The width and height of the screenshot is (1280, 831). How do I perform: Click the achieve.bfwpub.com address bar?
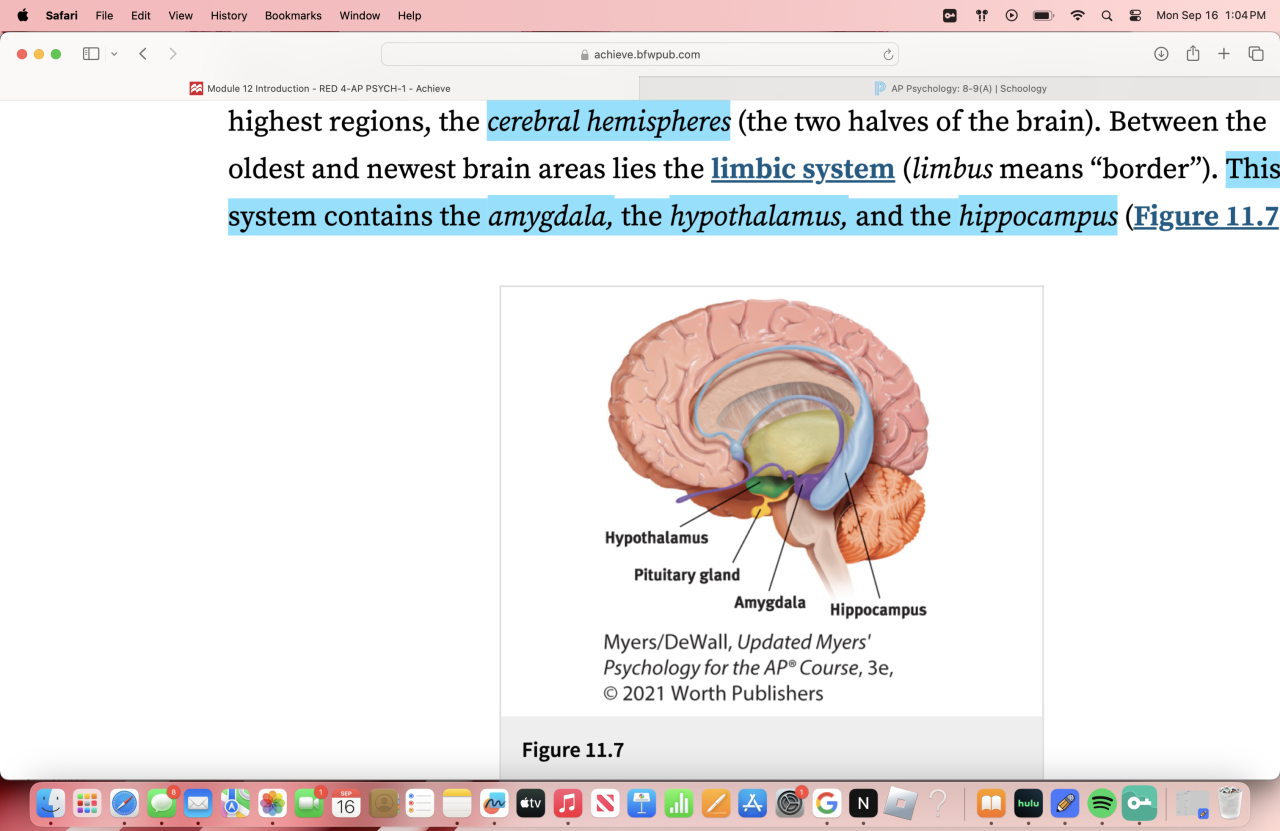[x=640, y=55]
